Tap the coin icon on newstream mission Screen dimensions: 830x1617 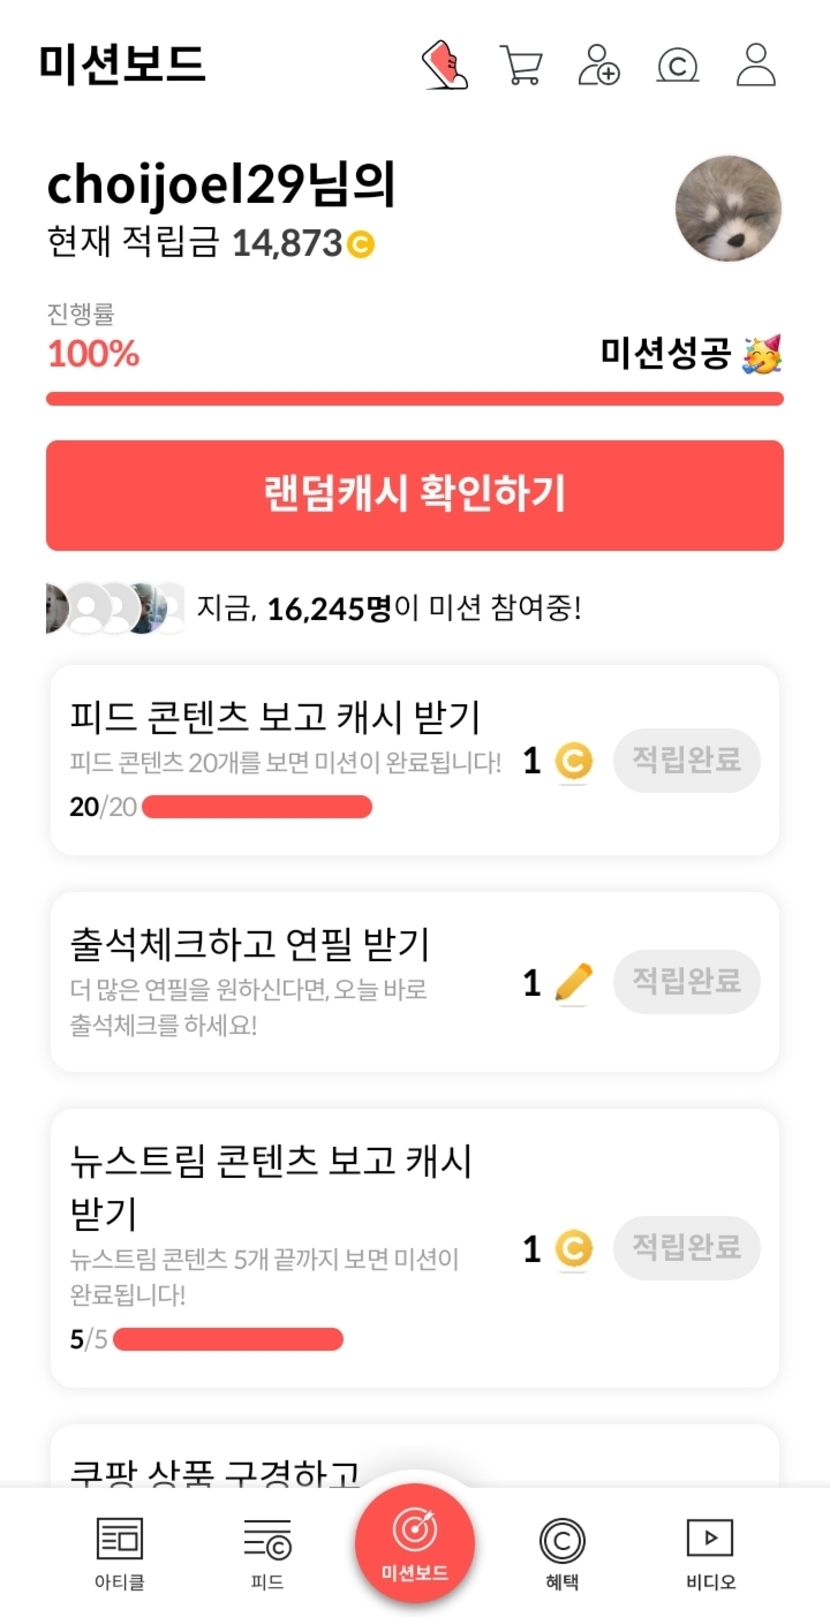coord(573,1248)
